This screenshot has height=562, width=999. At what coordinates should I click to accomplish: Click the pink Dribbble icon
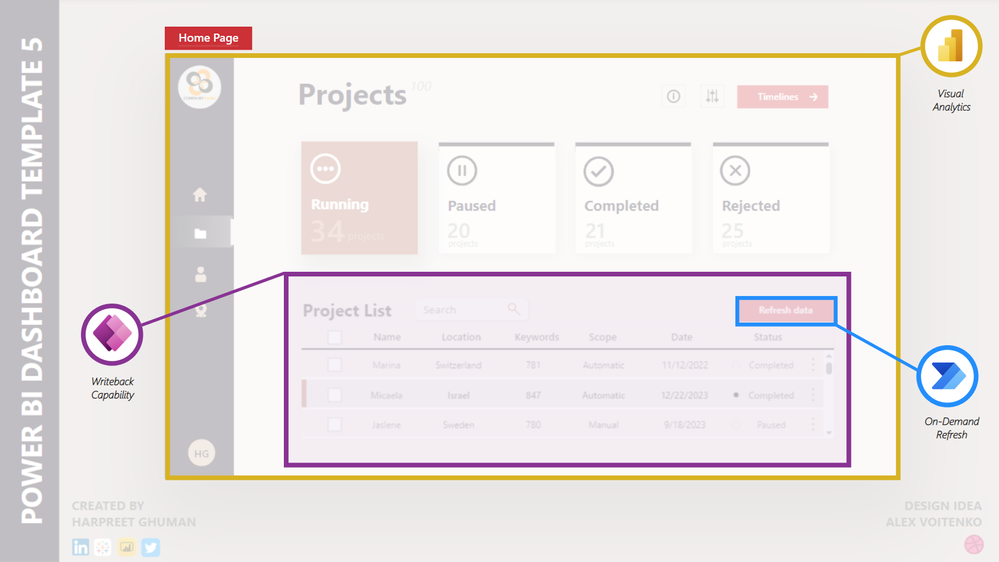point(974,545)
